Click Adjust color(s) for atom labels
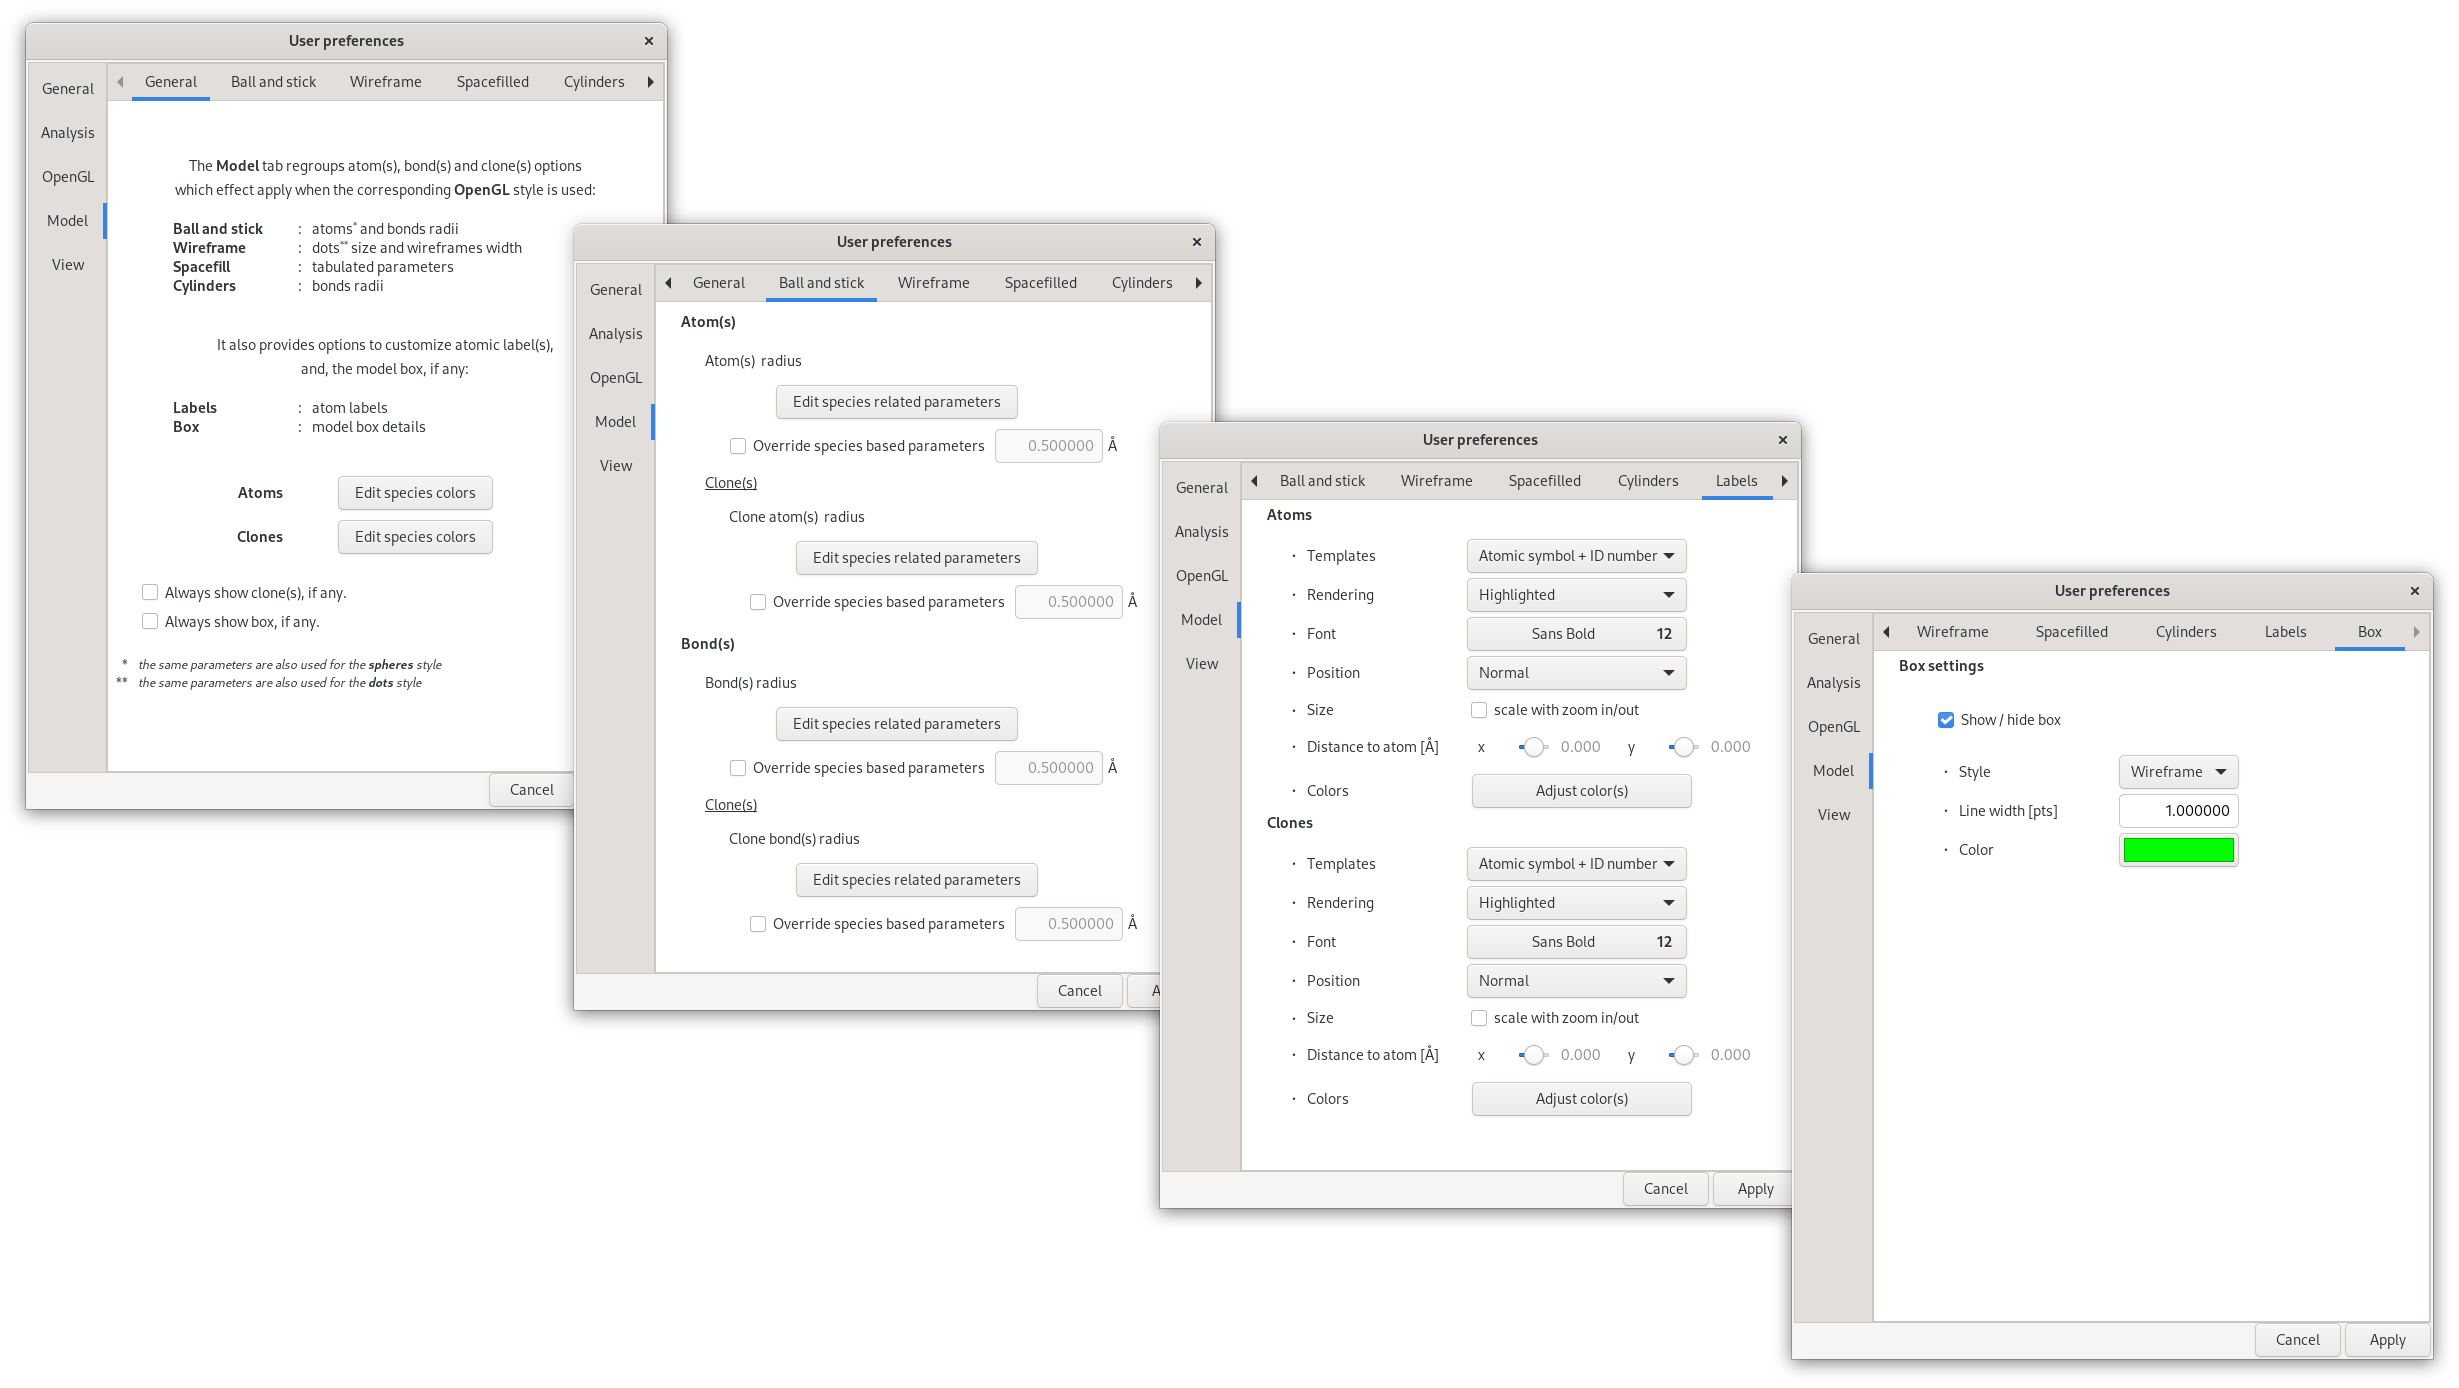Image resolution: width=2459 pixels, height=1388 pixels. [x=1580, y=790]
